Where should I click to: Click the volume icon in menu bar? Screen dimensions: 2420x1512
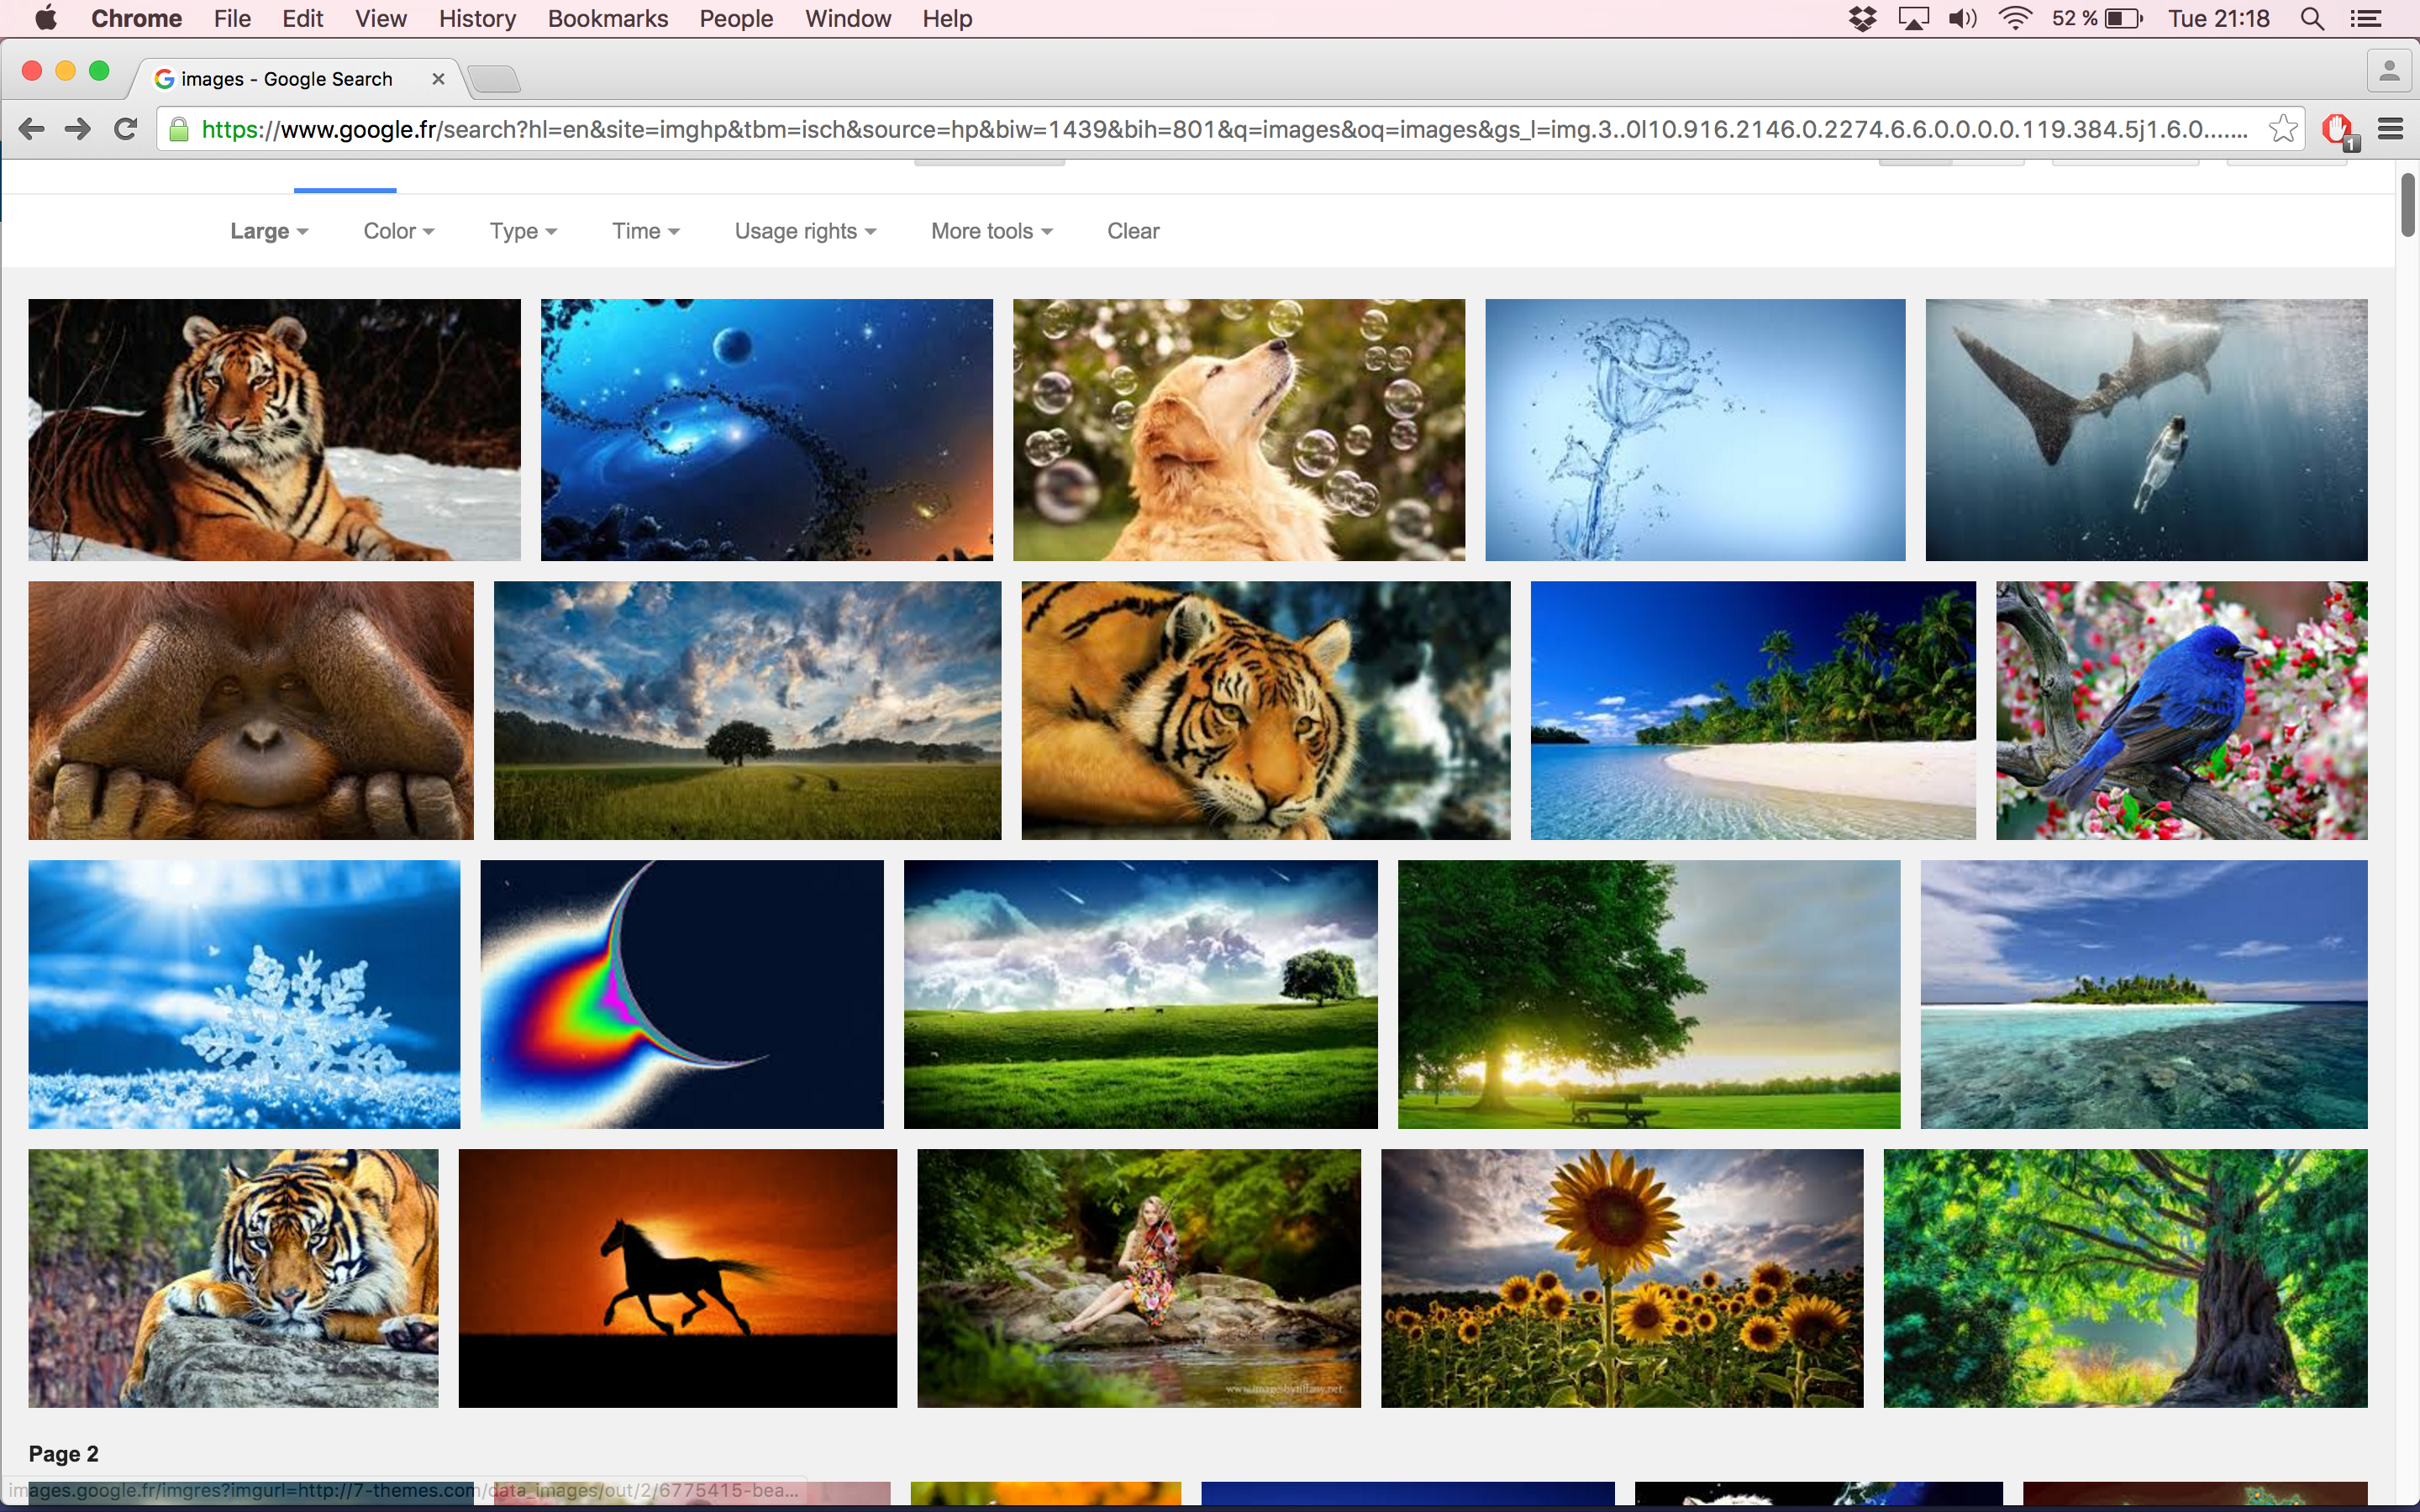pyautogui.click(x=1963, y=19)
